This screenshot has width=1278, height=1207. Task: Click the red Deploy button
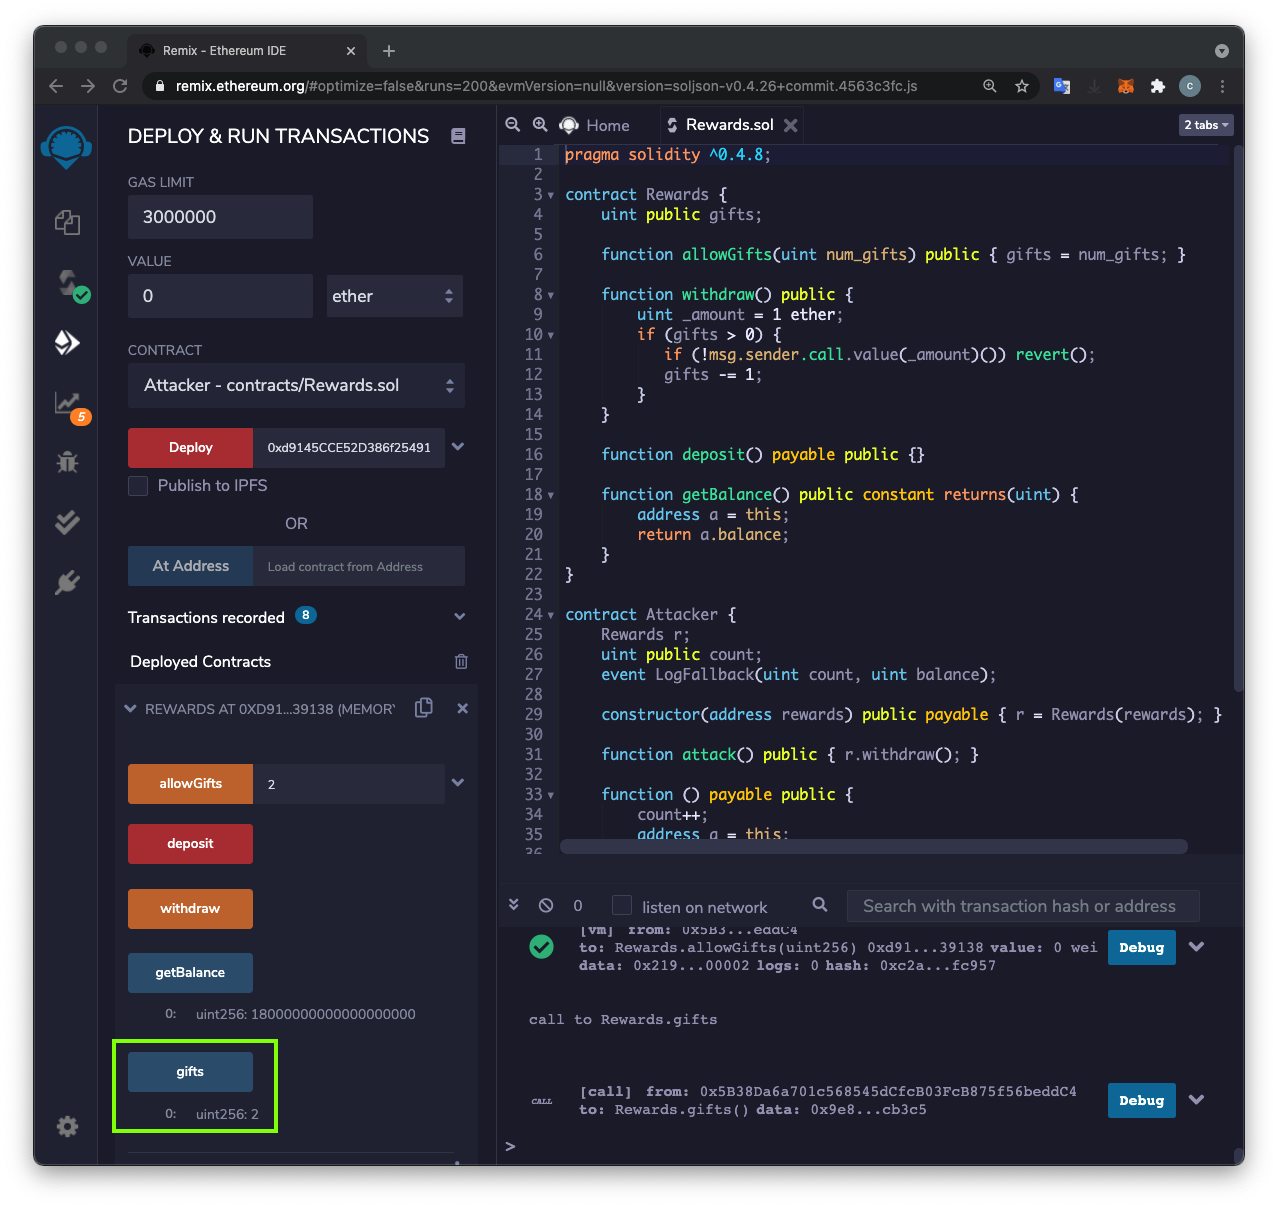[x=190, y=448]
